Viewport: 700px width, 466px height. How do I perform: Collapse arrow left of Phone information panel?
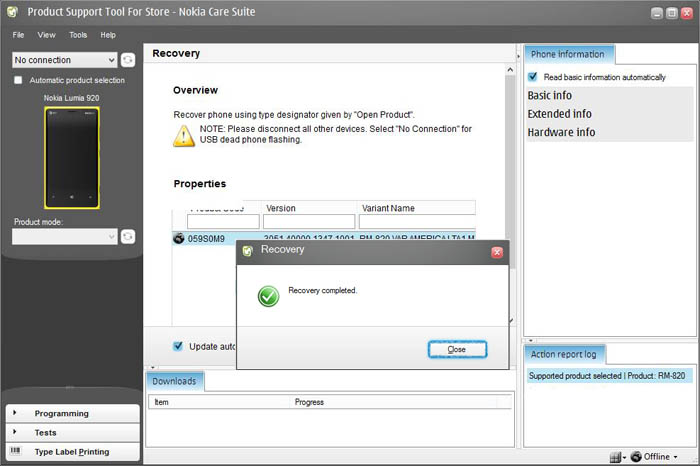click(x=518, y=57)
